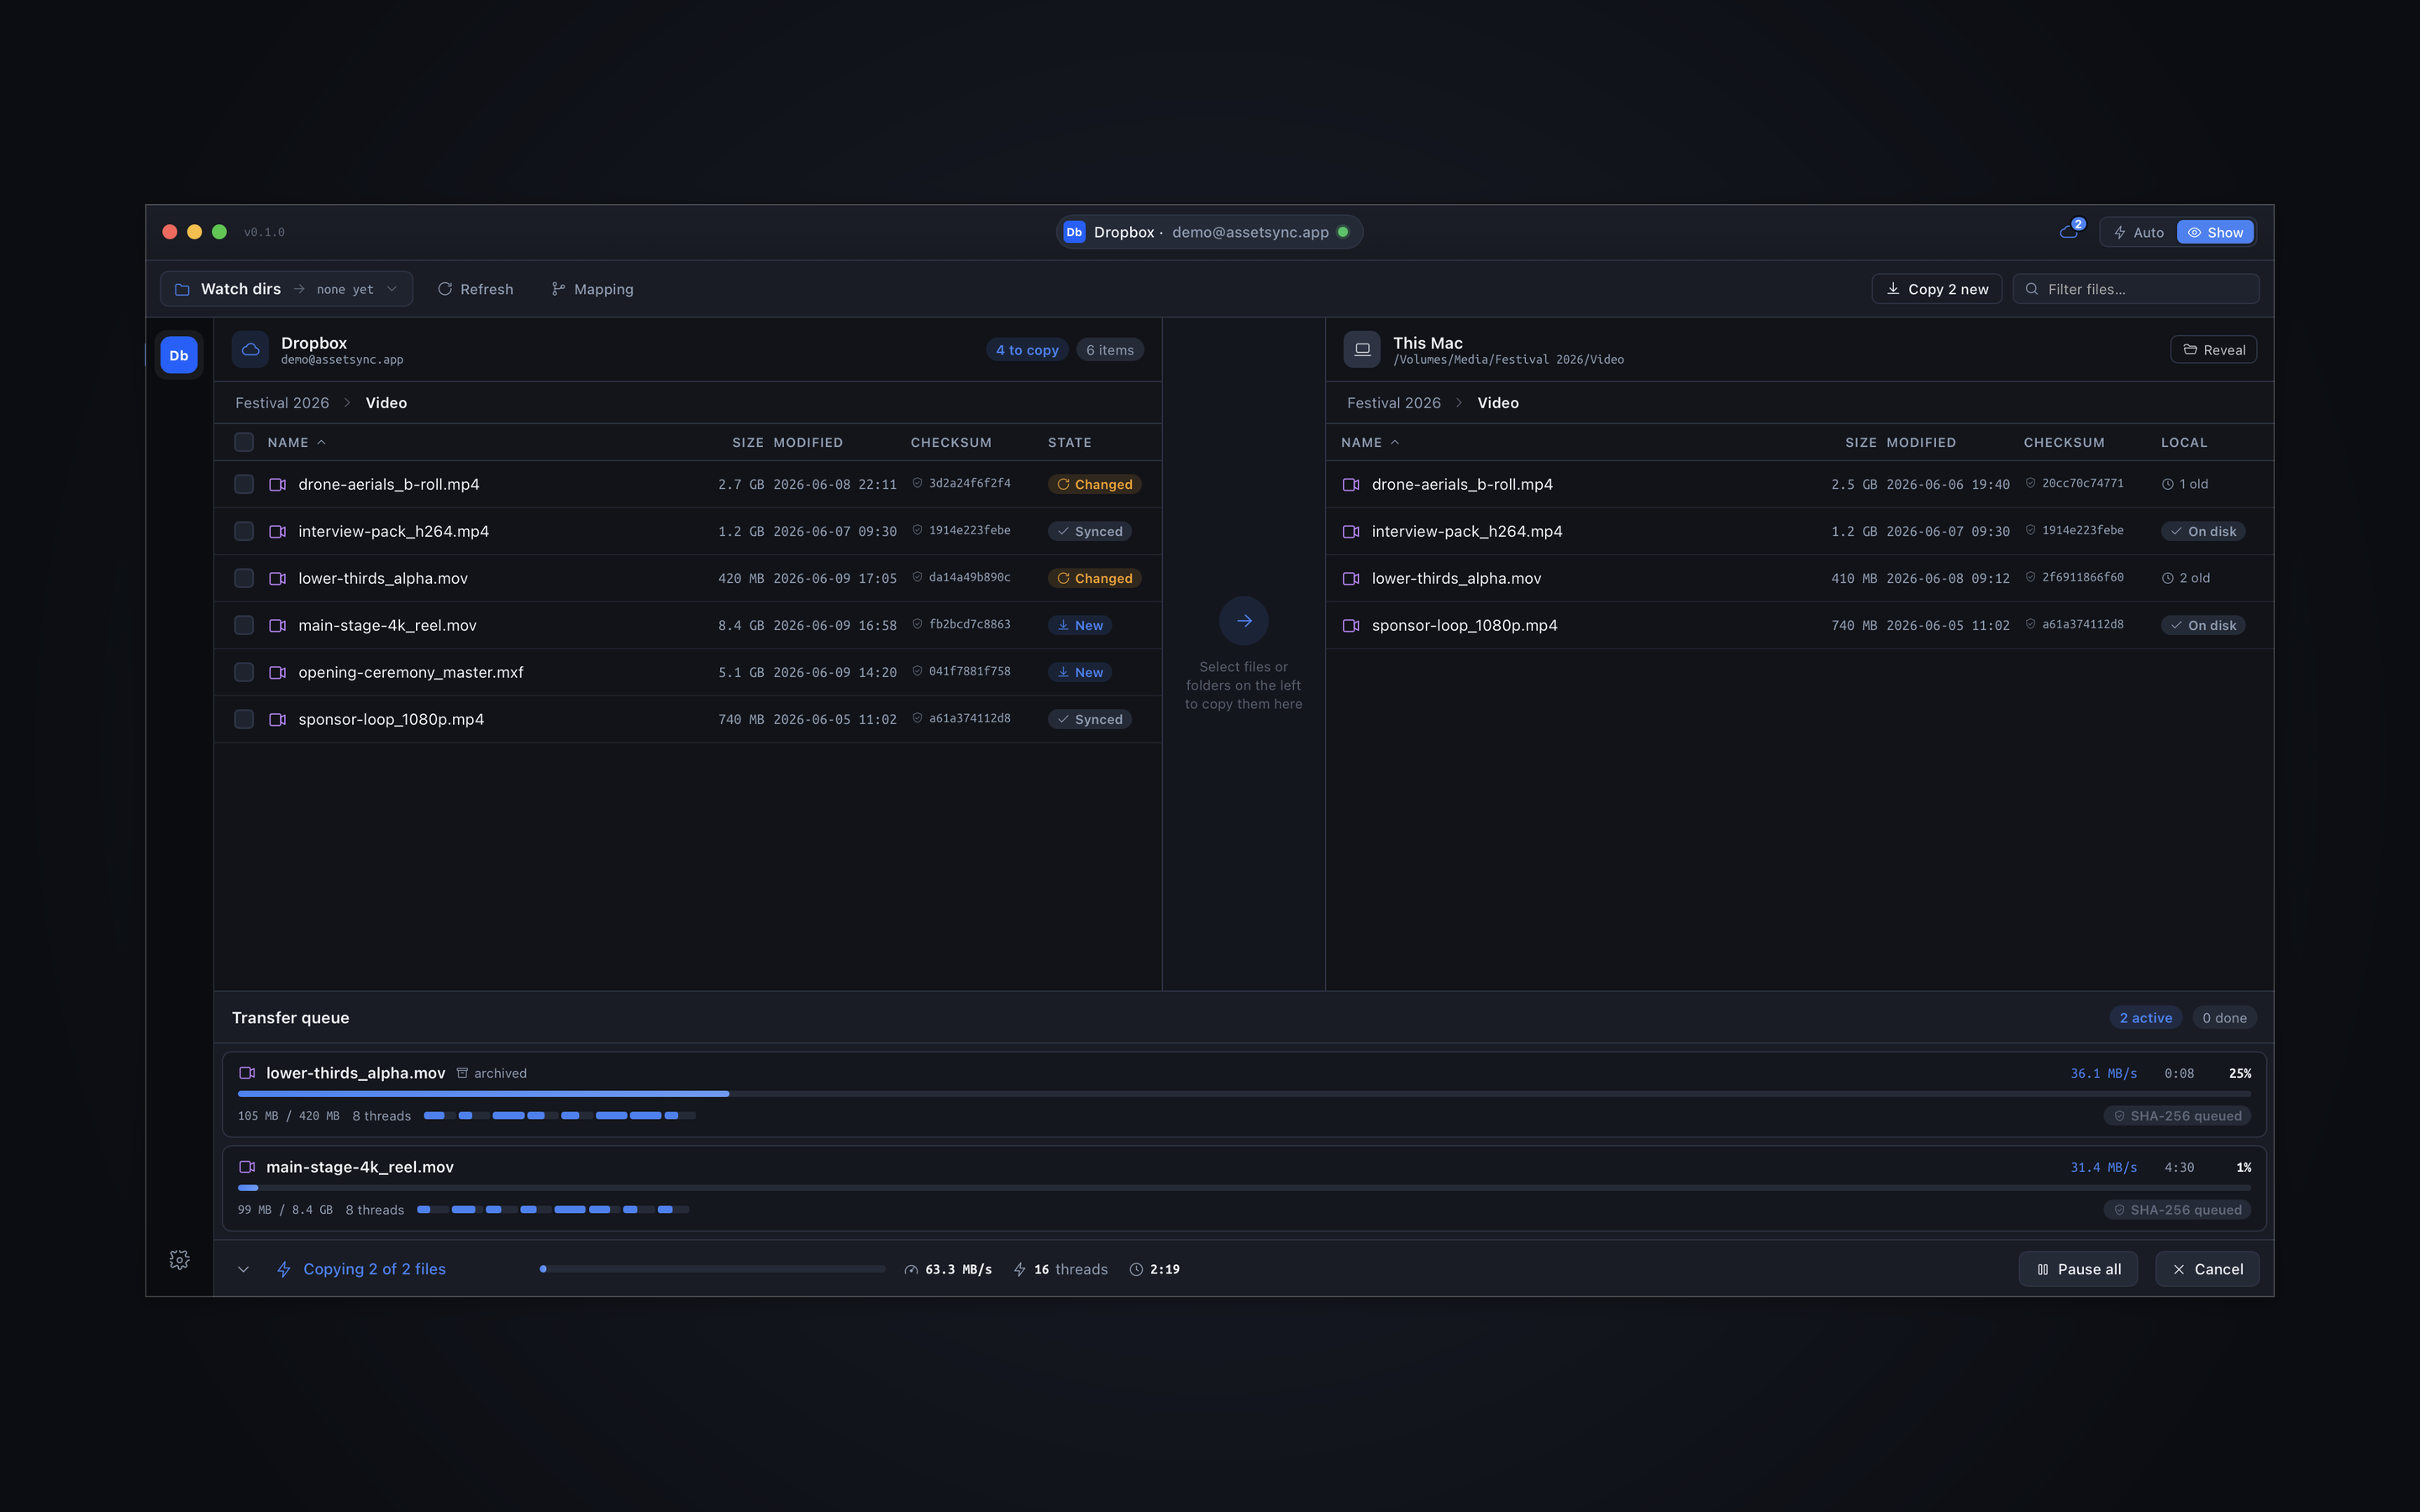Click archived icon on lower-thirds_alpha.mov transfer
This screenshot has width=2420, height=1512.
(462, 1073)
